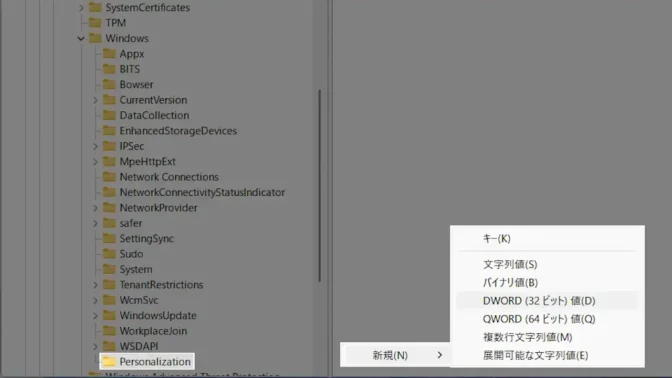Select バイナリ値(B) menu entry
Screen dimensions: 672x378
pos(547,282)
